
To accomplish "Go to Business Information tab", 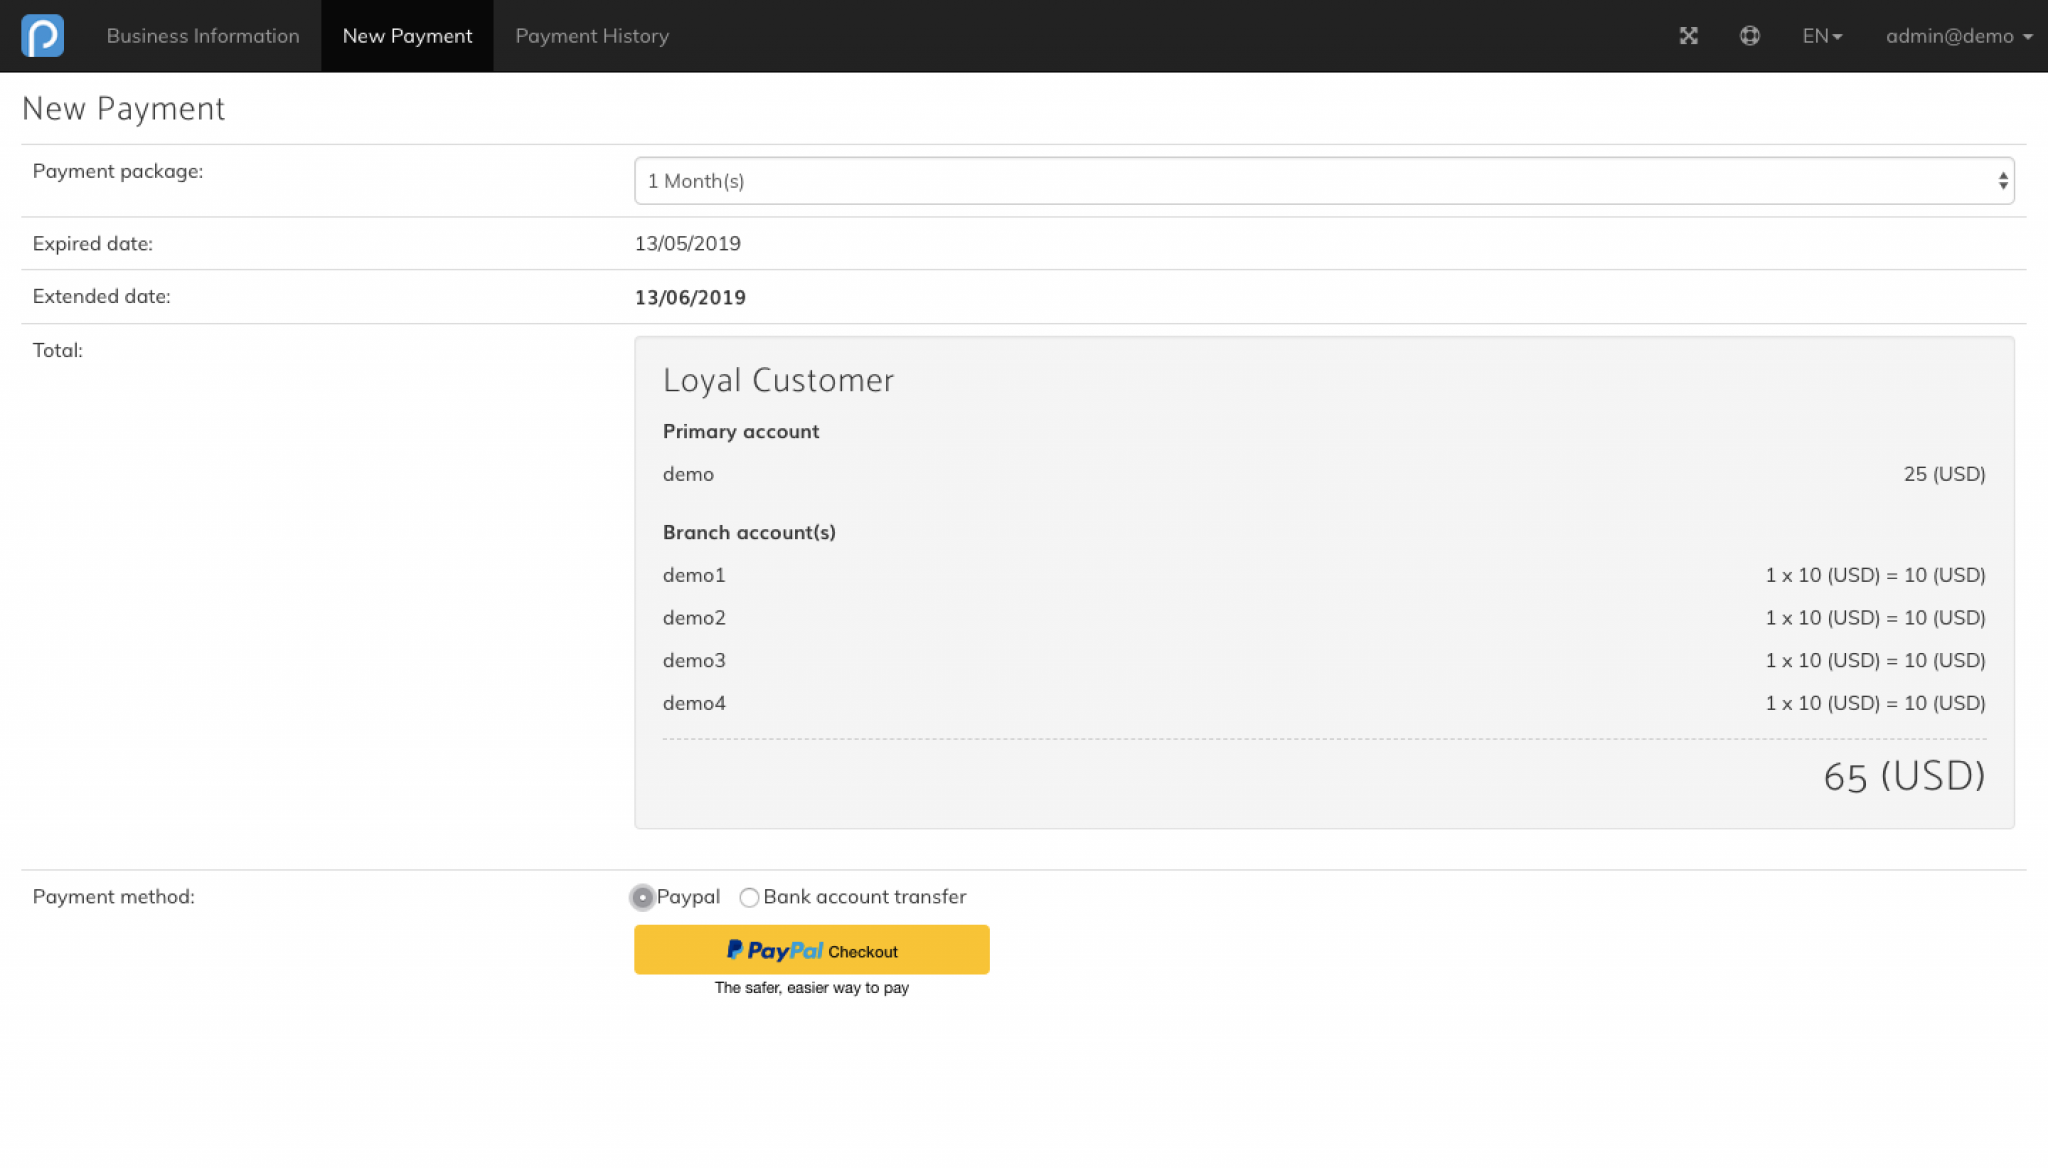I will 203,36.
